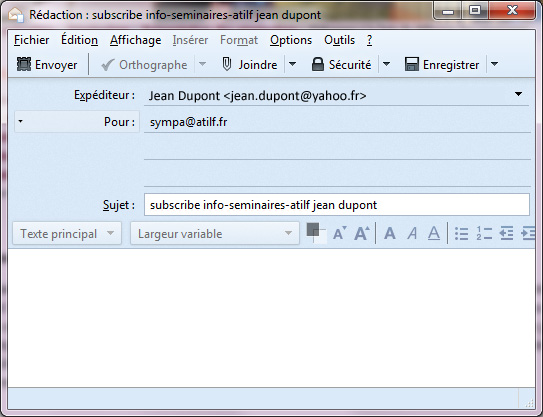Open the Sécurité padlock button

[341, 65]
